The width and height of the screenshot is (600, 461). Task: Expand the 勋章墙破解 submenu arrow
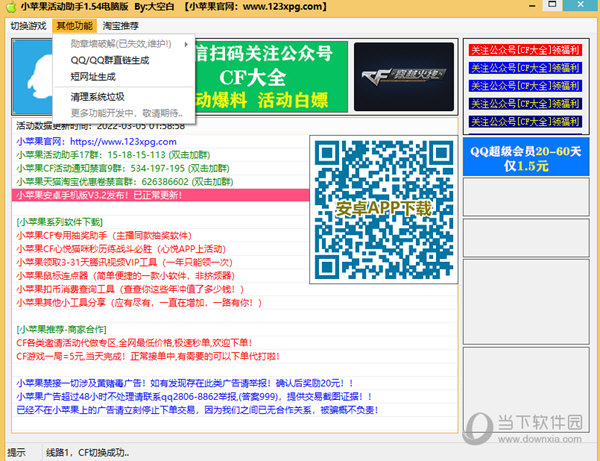pyautogui.click(x=186, y=44)
